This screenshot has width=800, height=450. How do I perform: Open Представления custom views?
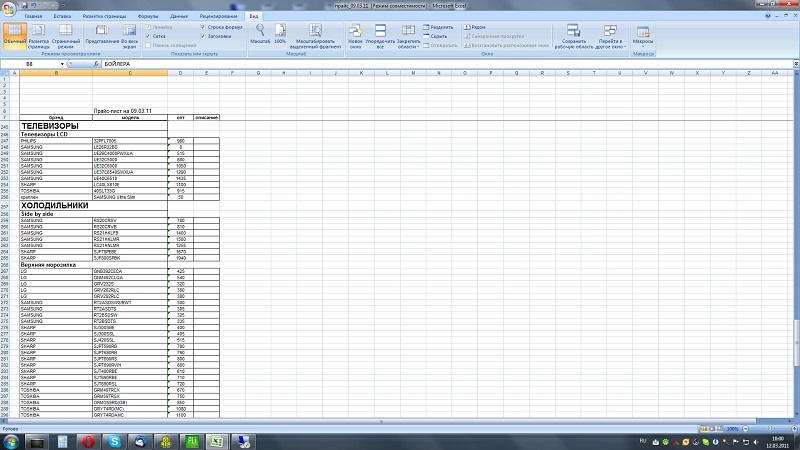tap(102, 36)
